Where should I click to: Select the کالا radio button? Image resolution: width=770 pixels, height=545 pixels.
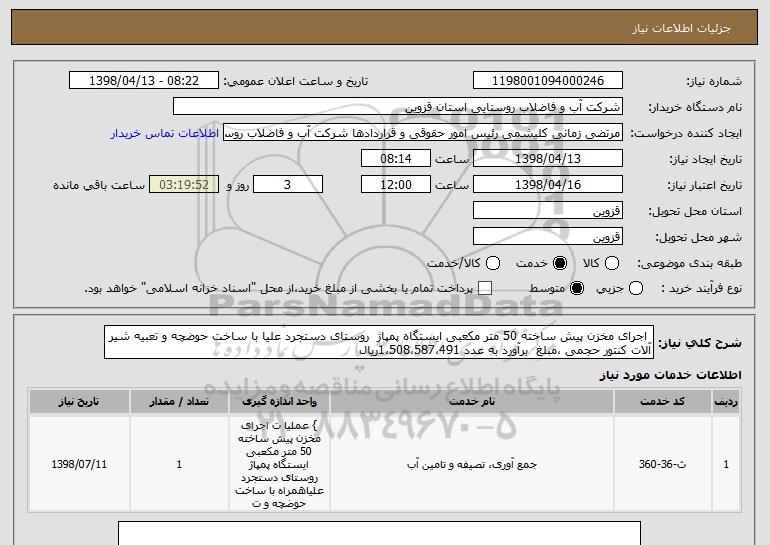click(x=611, y=263)
